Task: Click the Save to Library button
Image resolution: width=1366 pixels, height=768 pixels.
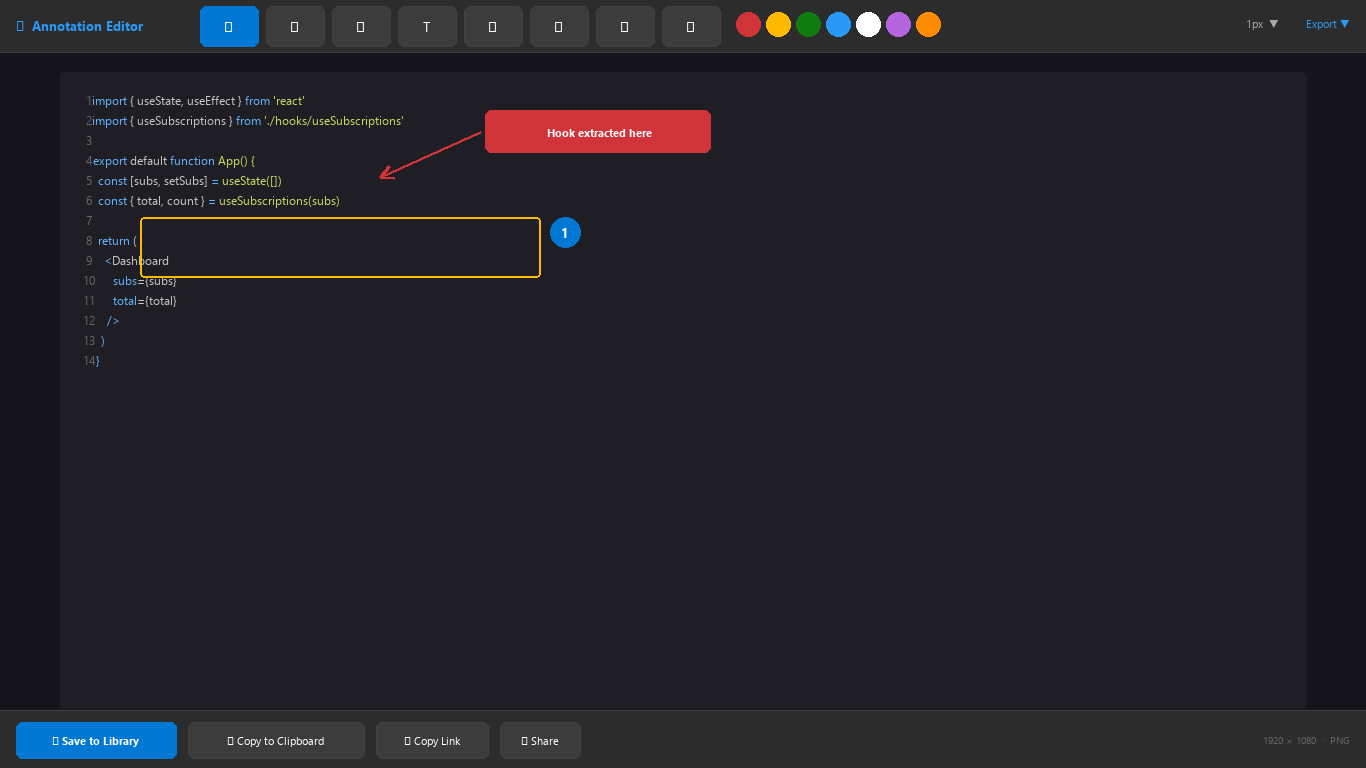Action: click(96, 741)
